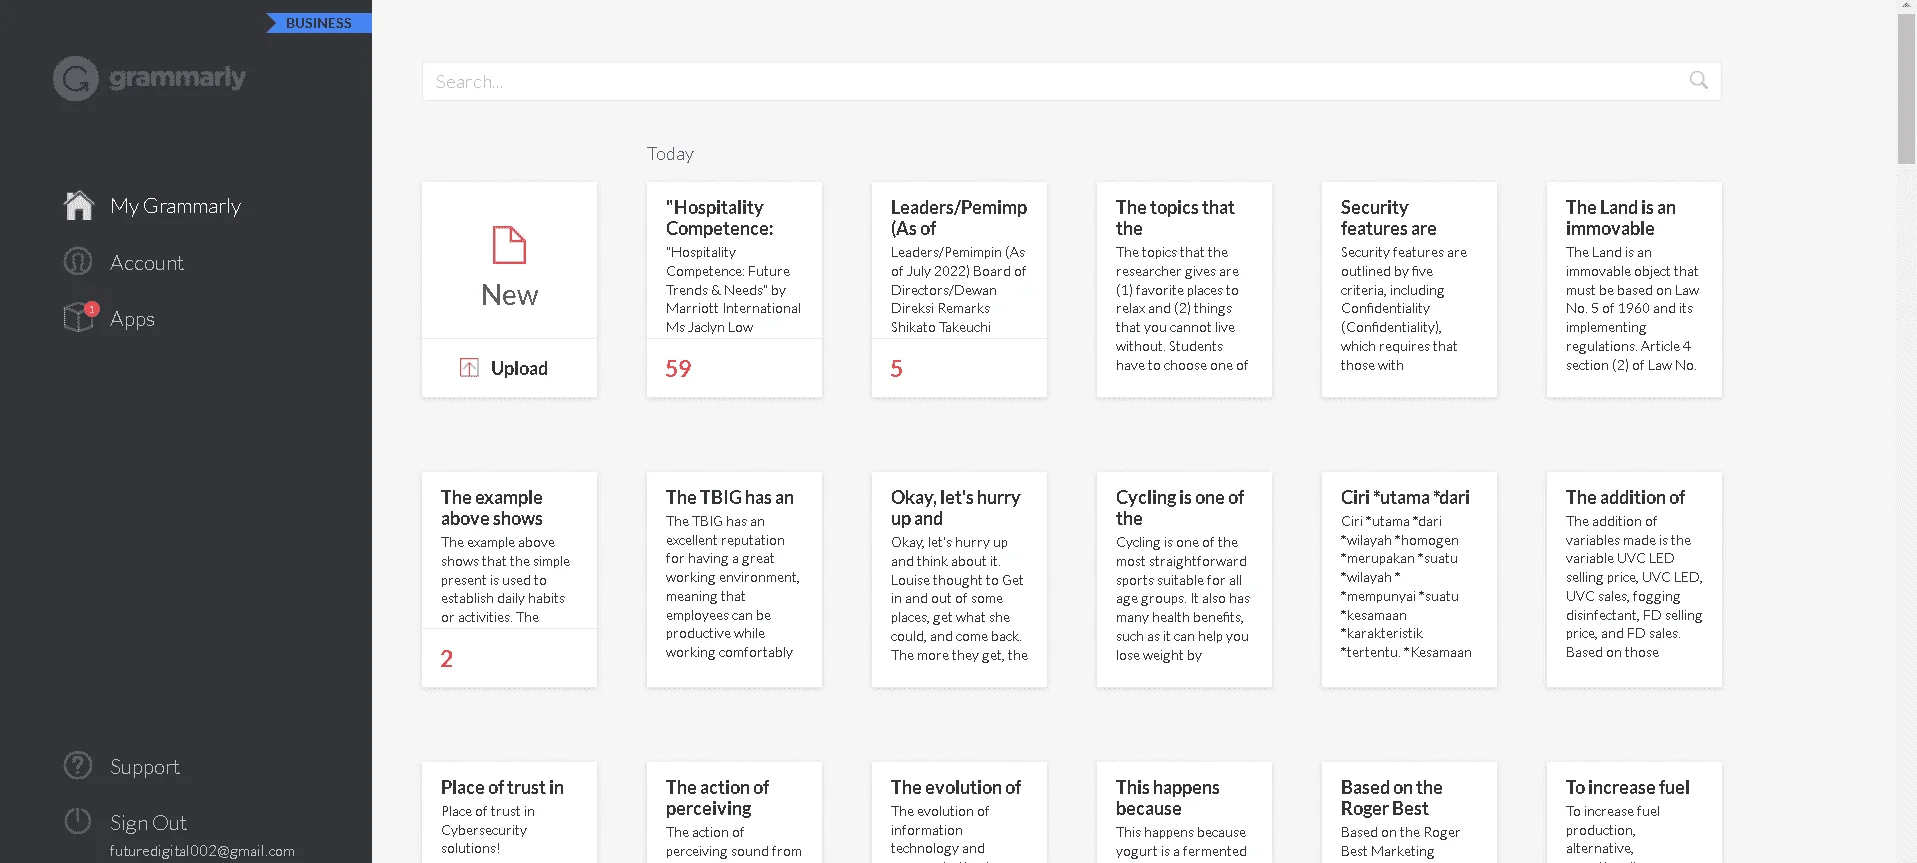Click the Upload button label
1917x863 pixels.
tap(519, 368)
